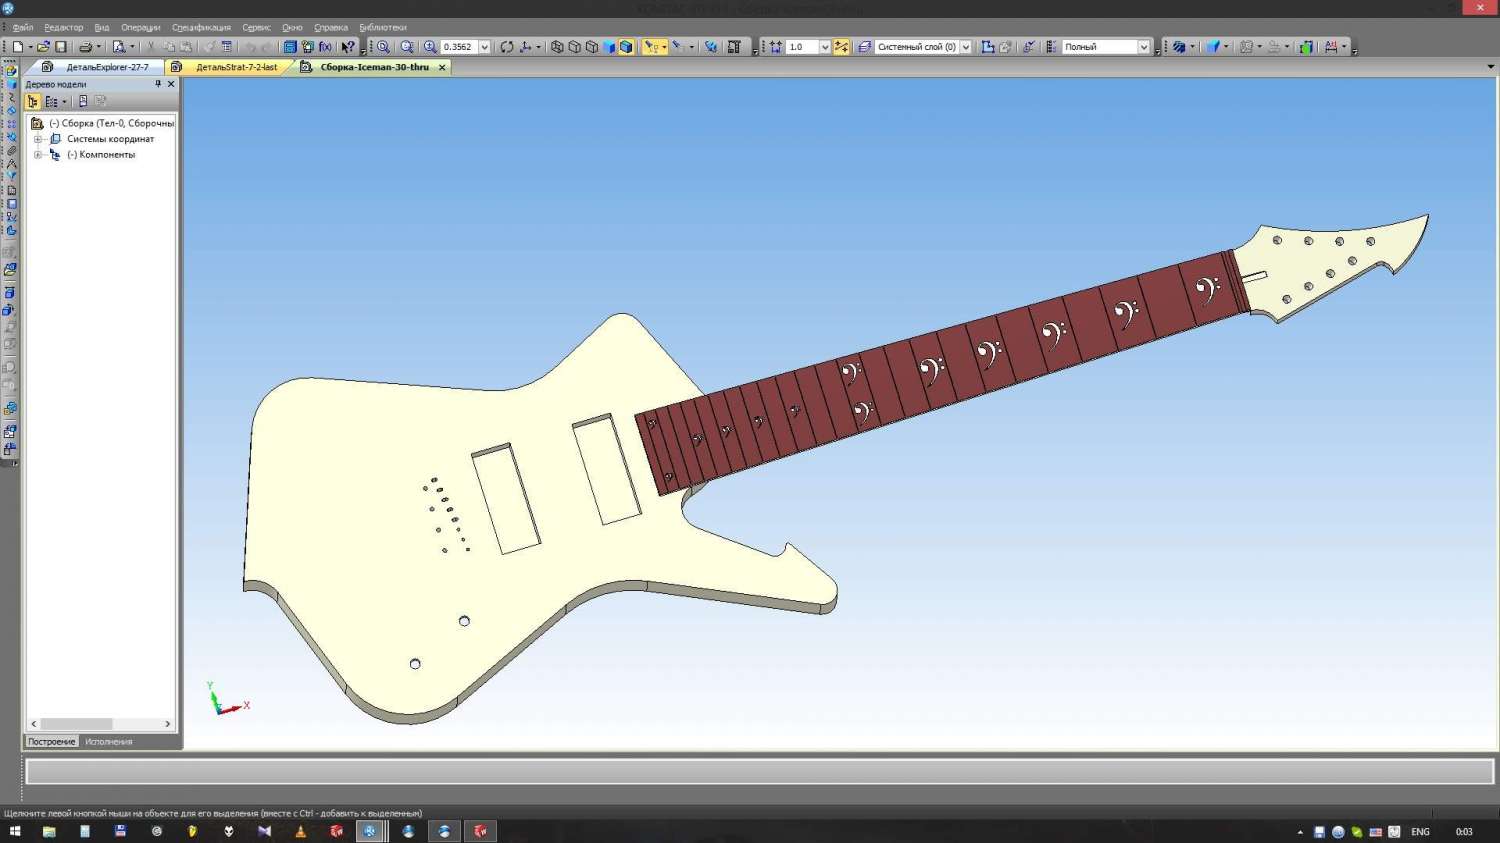Click the Save document icon
The width and height of the screenshot is (1500, 843).
[x=61, y=47]
